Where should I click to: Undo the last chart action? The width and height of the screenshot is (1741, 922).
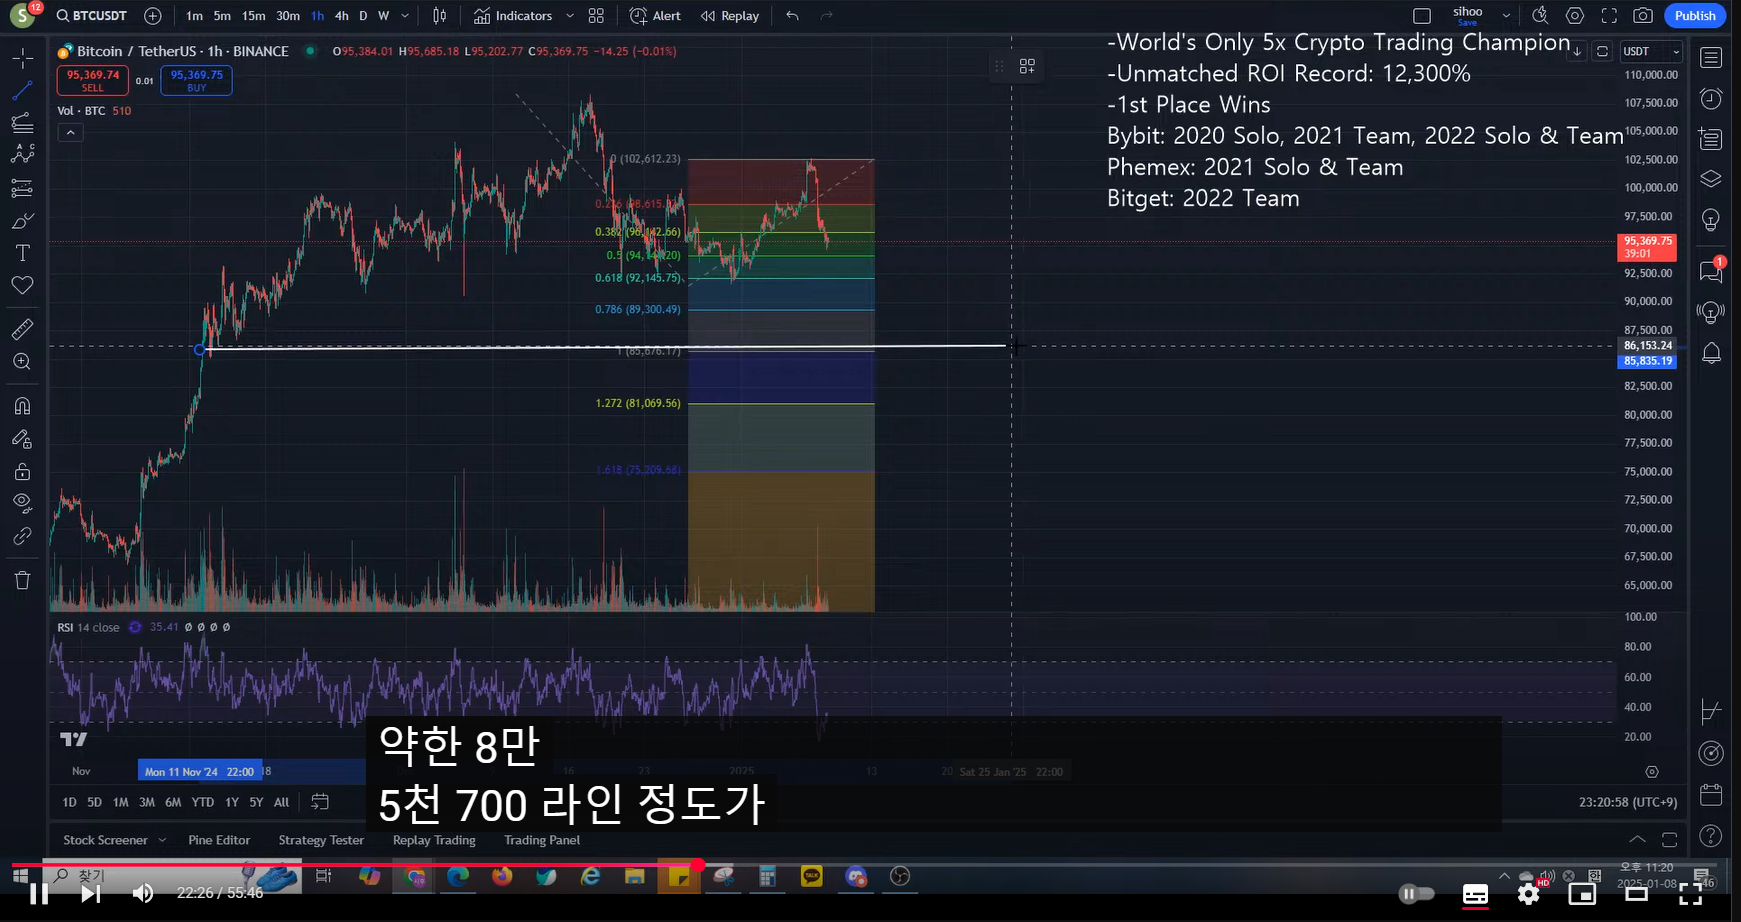(792, 16)
